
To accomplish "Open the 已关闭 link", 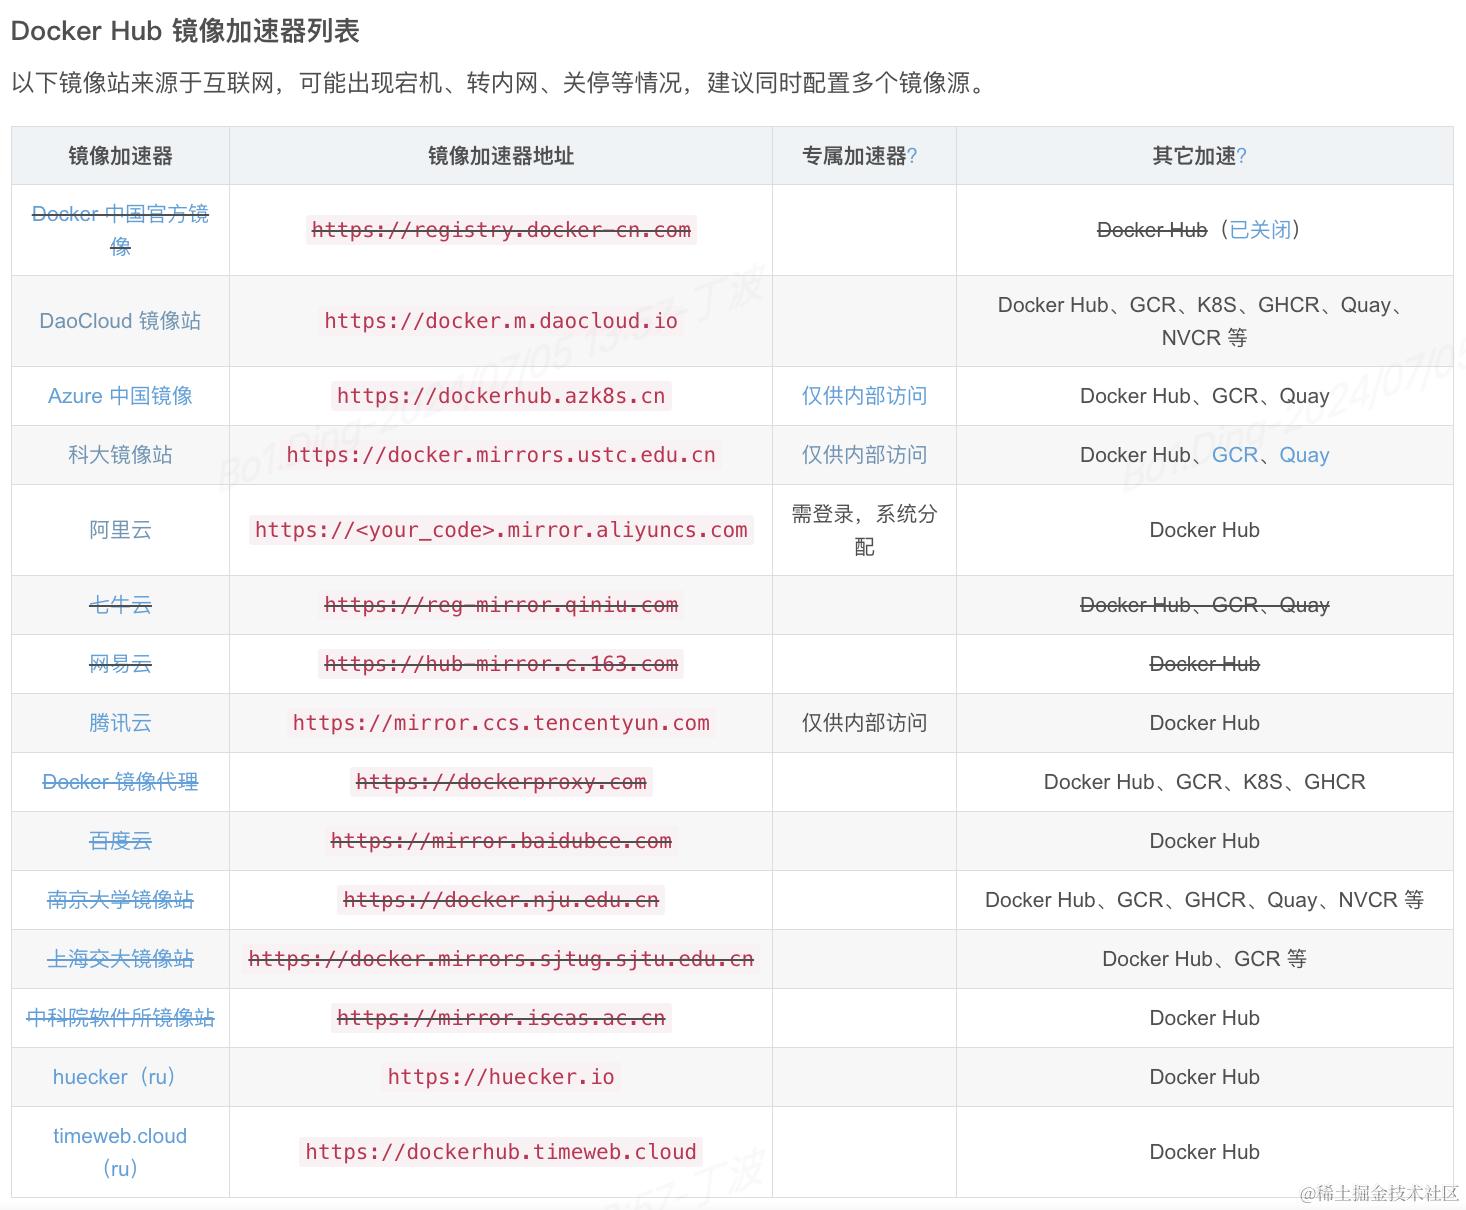I will 1260,230.
